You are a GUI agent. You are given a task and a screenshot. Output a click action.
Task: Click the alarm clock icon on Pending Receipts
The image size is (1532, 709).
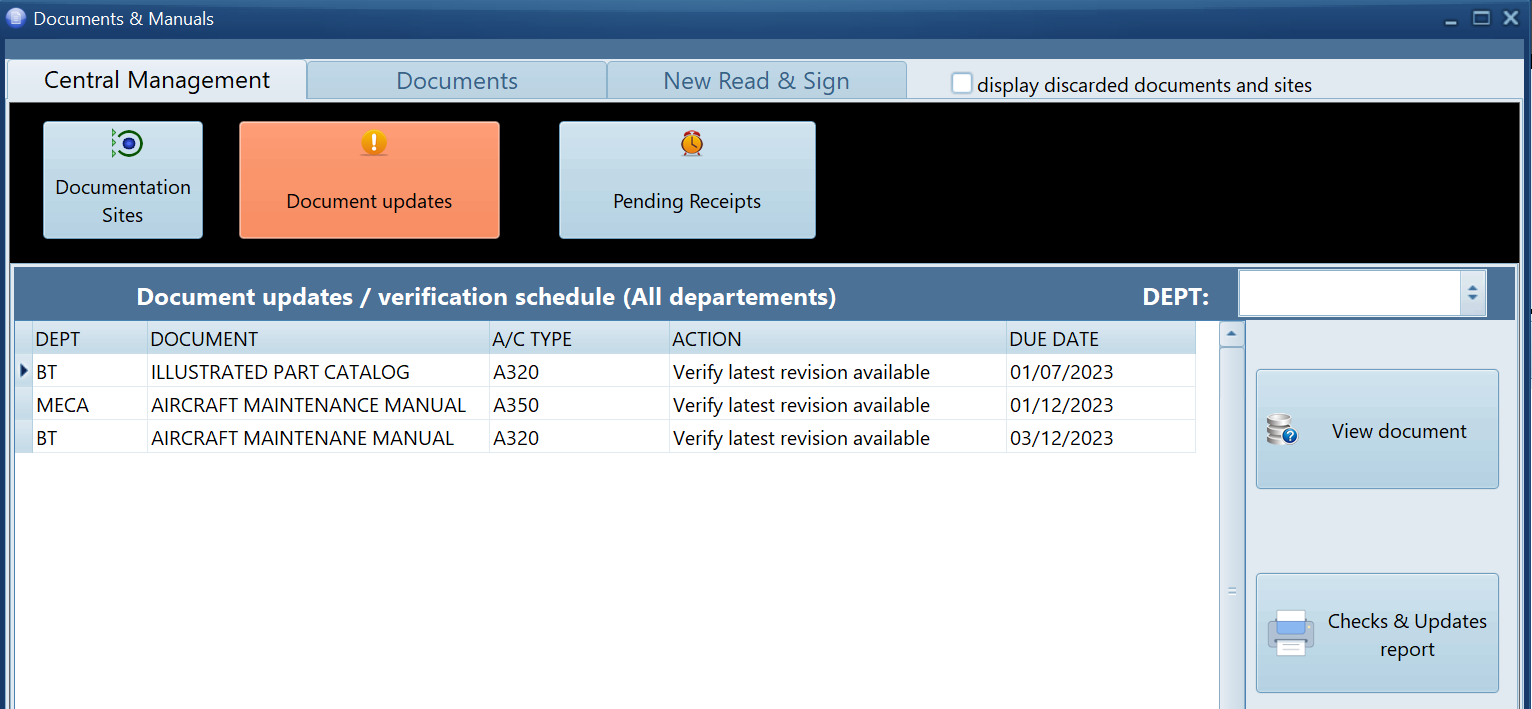pyautogui.click(x=692, y=144)
